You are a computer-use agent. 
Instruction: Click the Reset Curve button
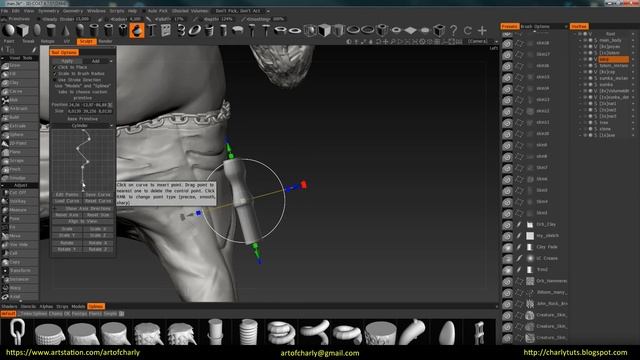(x=98, y=201)
